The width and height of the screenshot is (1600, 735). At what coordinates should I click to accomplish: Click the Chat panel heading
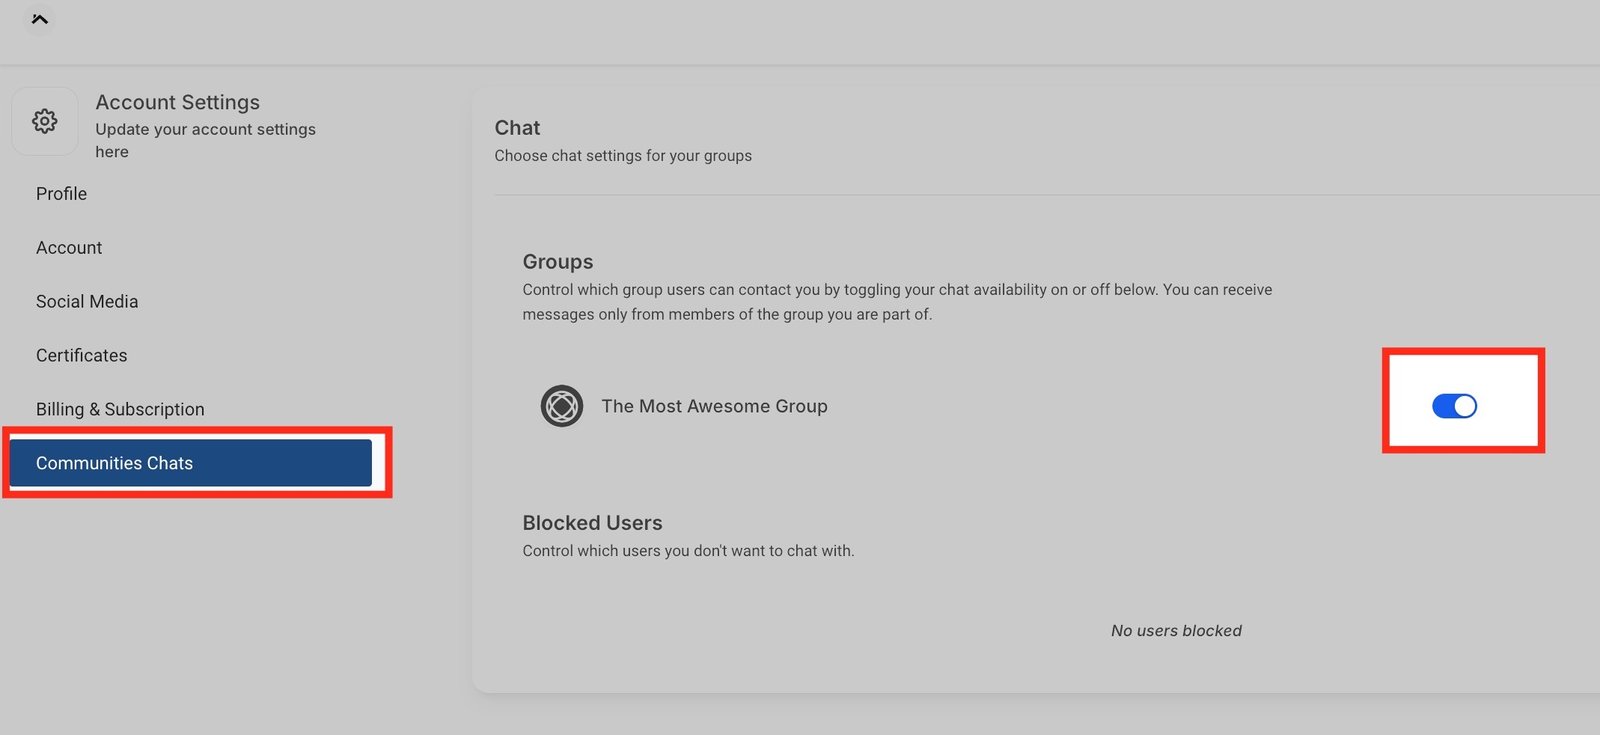(x=517, y=128)
